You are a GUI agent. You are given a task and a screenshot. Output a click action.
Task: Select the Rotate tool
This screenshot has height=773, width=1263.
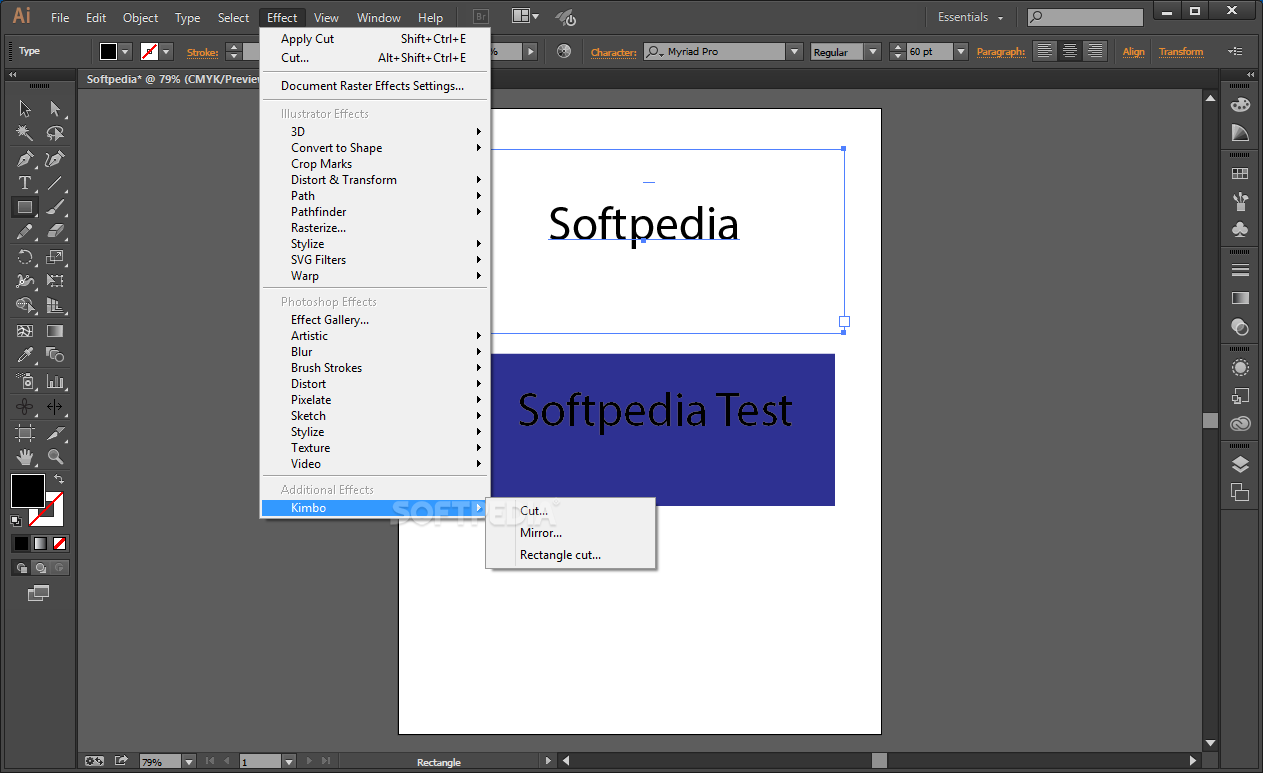(25, 257)
